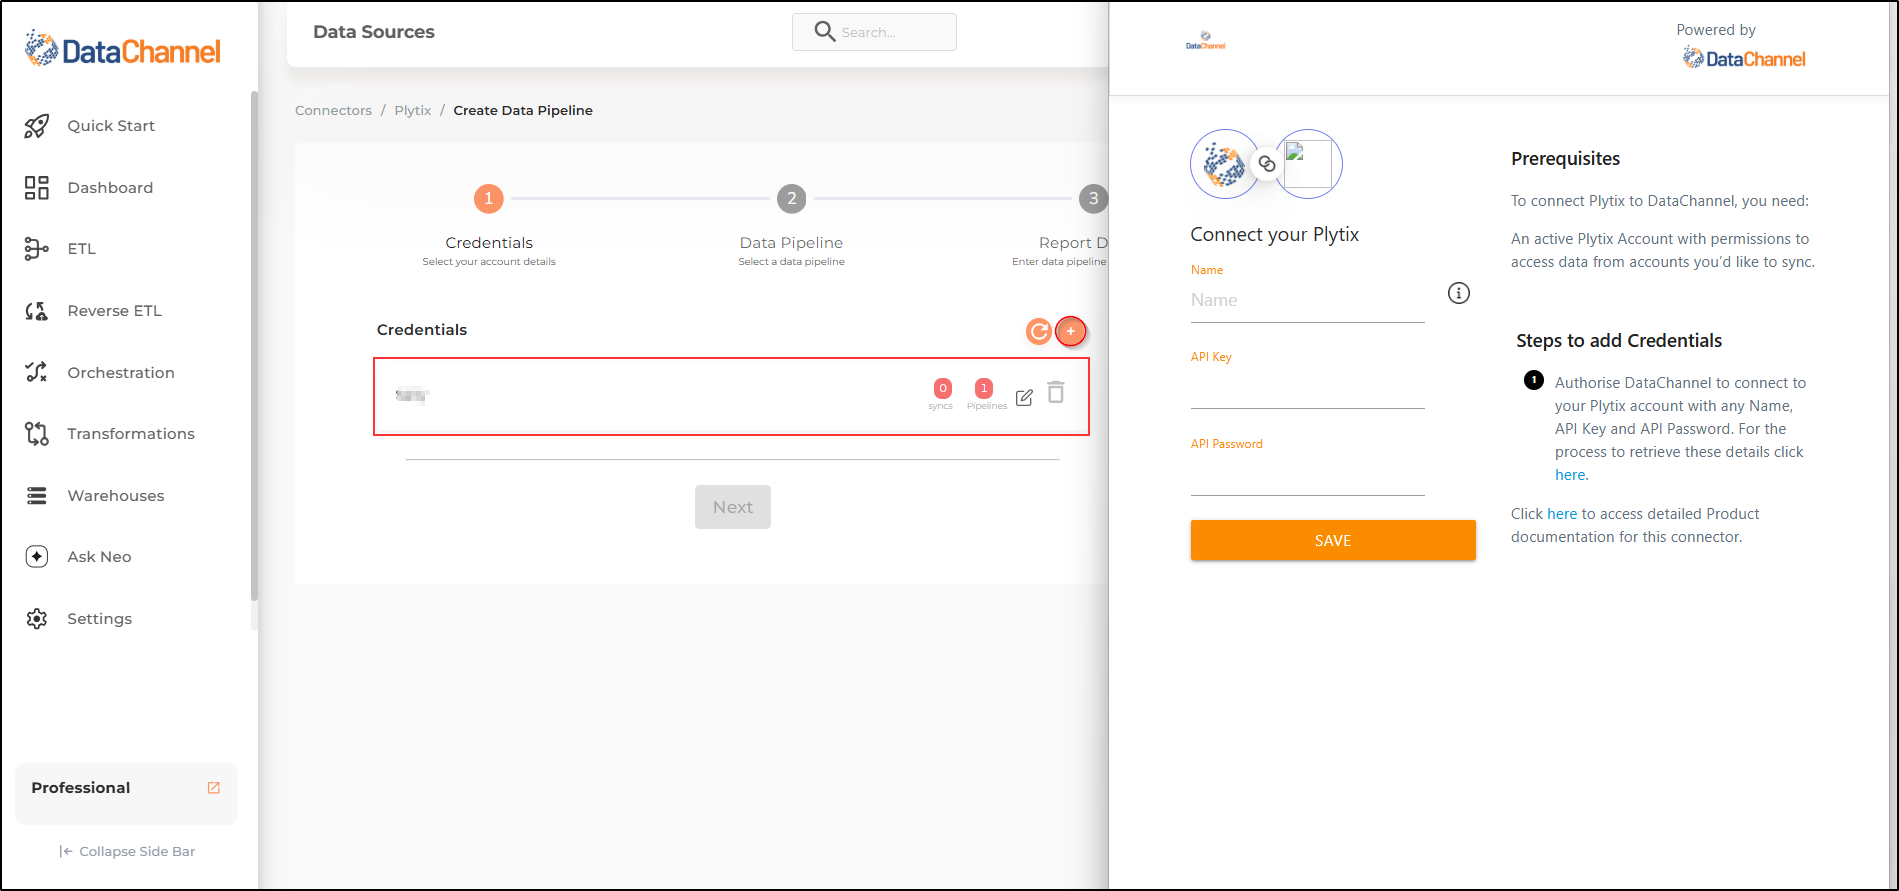Screen dimensions: 1899x891
Task: Click the Settings gear icon
Action: pos(37,619)
